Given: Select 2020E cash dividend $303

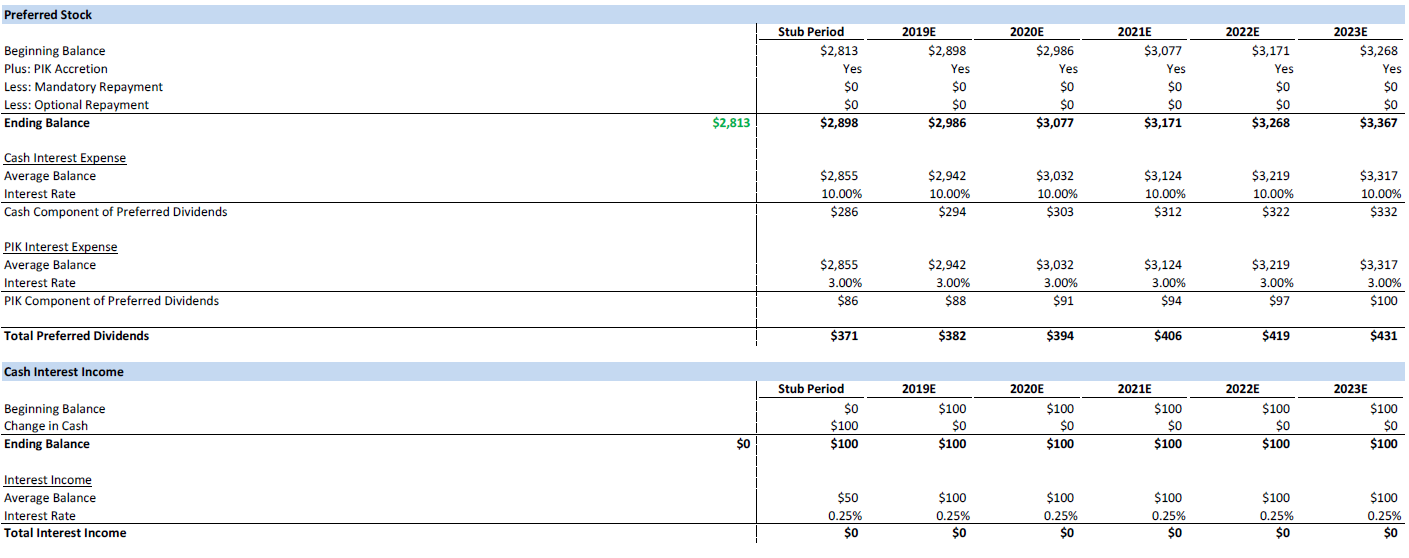Looking at the screenshot, I should (x=1061, y=212).
